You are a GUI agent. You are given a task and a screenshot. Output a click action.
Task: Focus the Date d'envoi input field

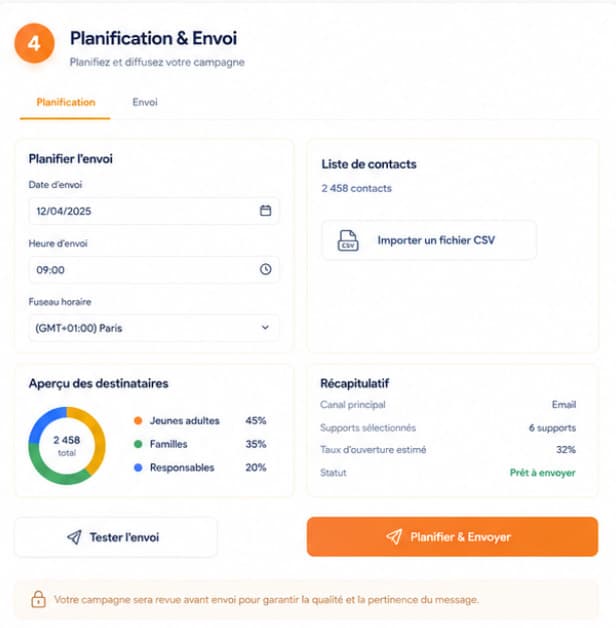(154, 211)
